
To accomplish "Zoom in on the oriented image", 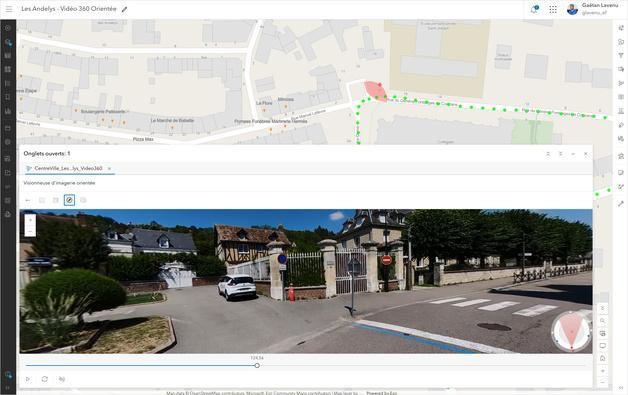I will pos(30,220).
